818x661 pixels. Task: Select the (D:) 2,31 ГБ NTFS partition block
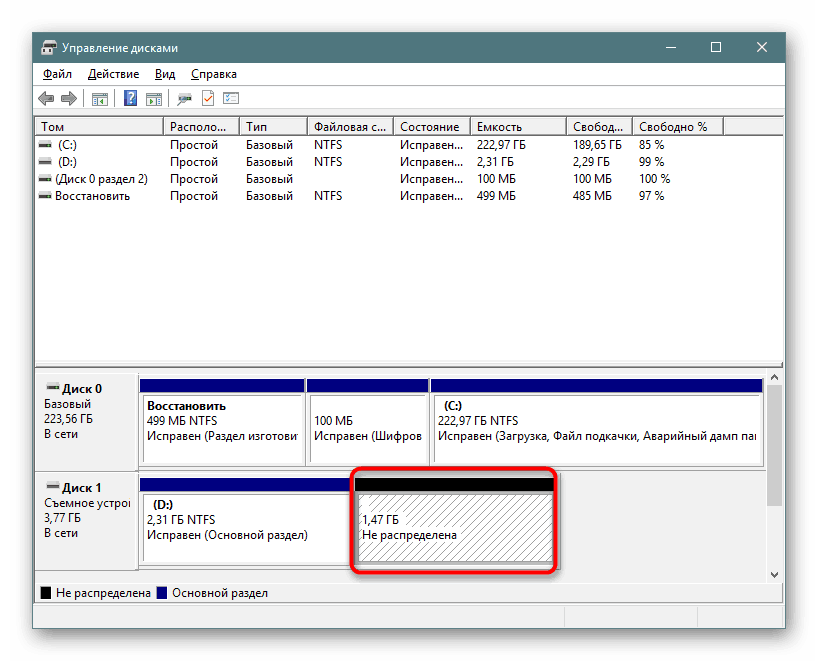245,528
